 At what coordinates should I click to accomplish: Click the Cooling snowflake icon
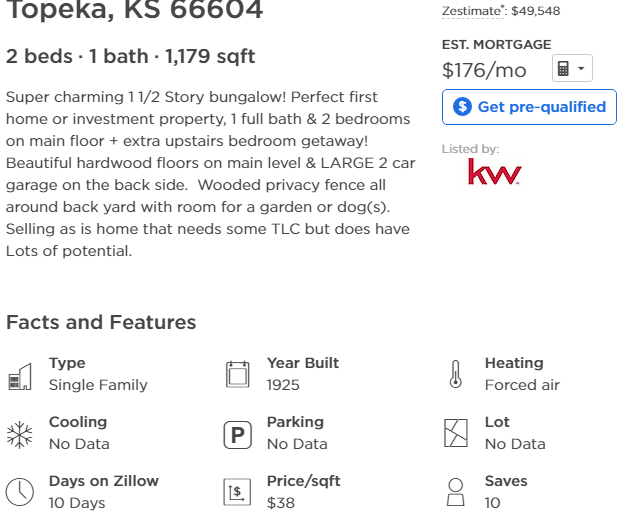19,435
